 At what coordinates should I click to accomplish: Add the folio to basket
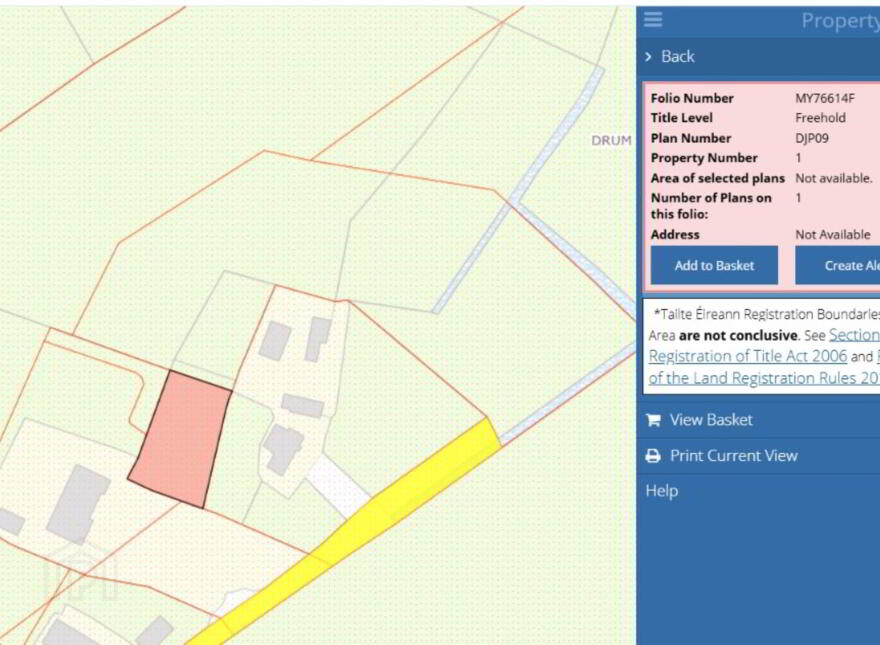pyautogui.click(x=714, y=266)
